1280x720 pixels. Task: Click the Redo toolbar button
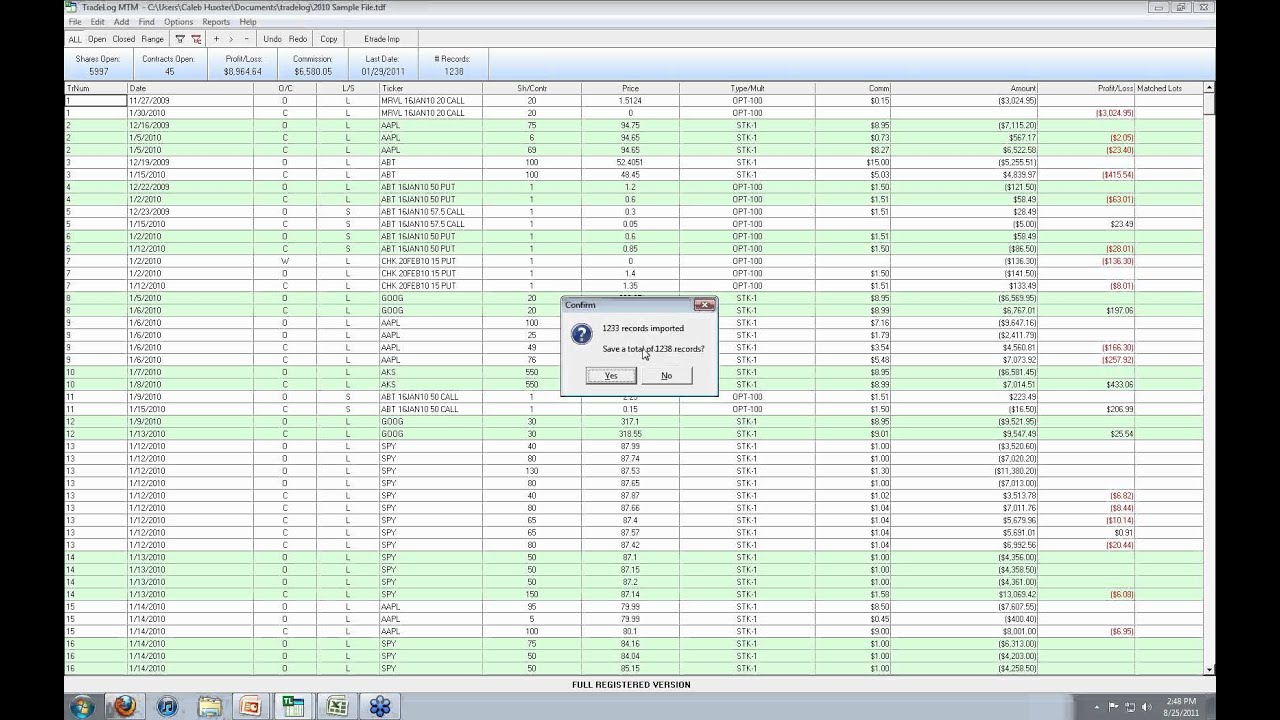[x=298, y=39]
